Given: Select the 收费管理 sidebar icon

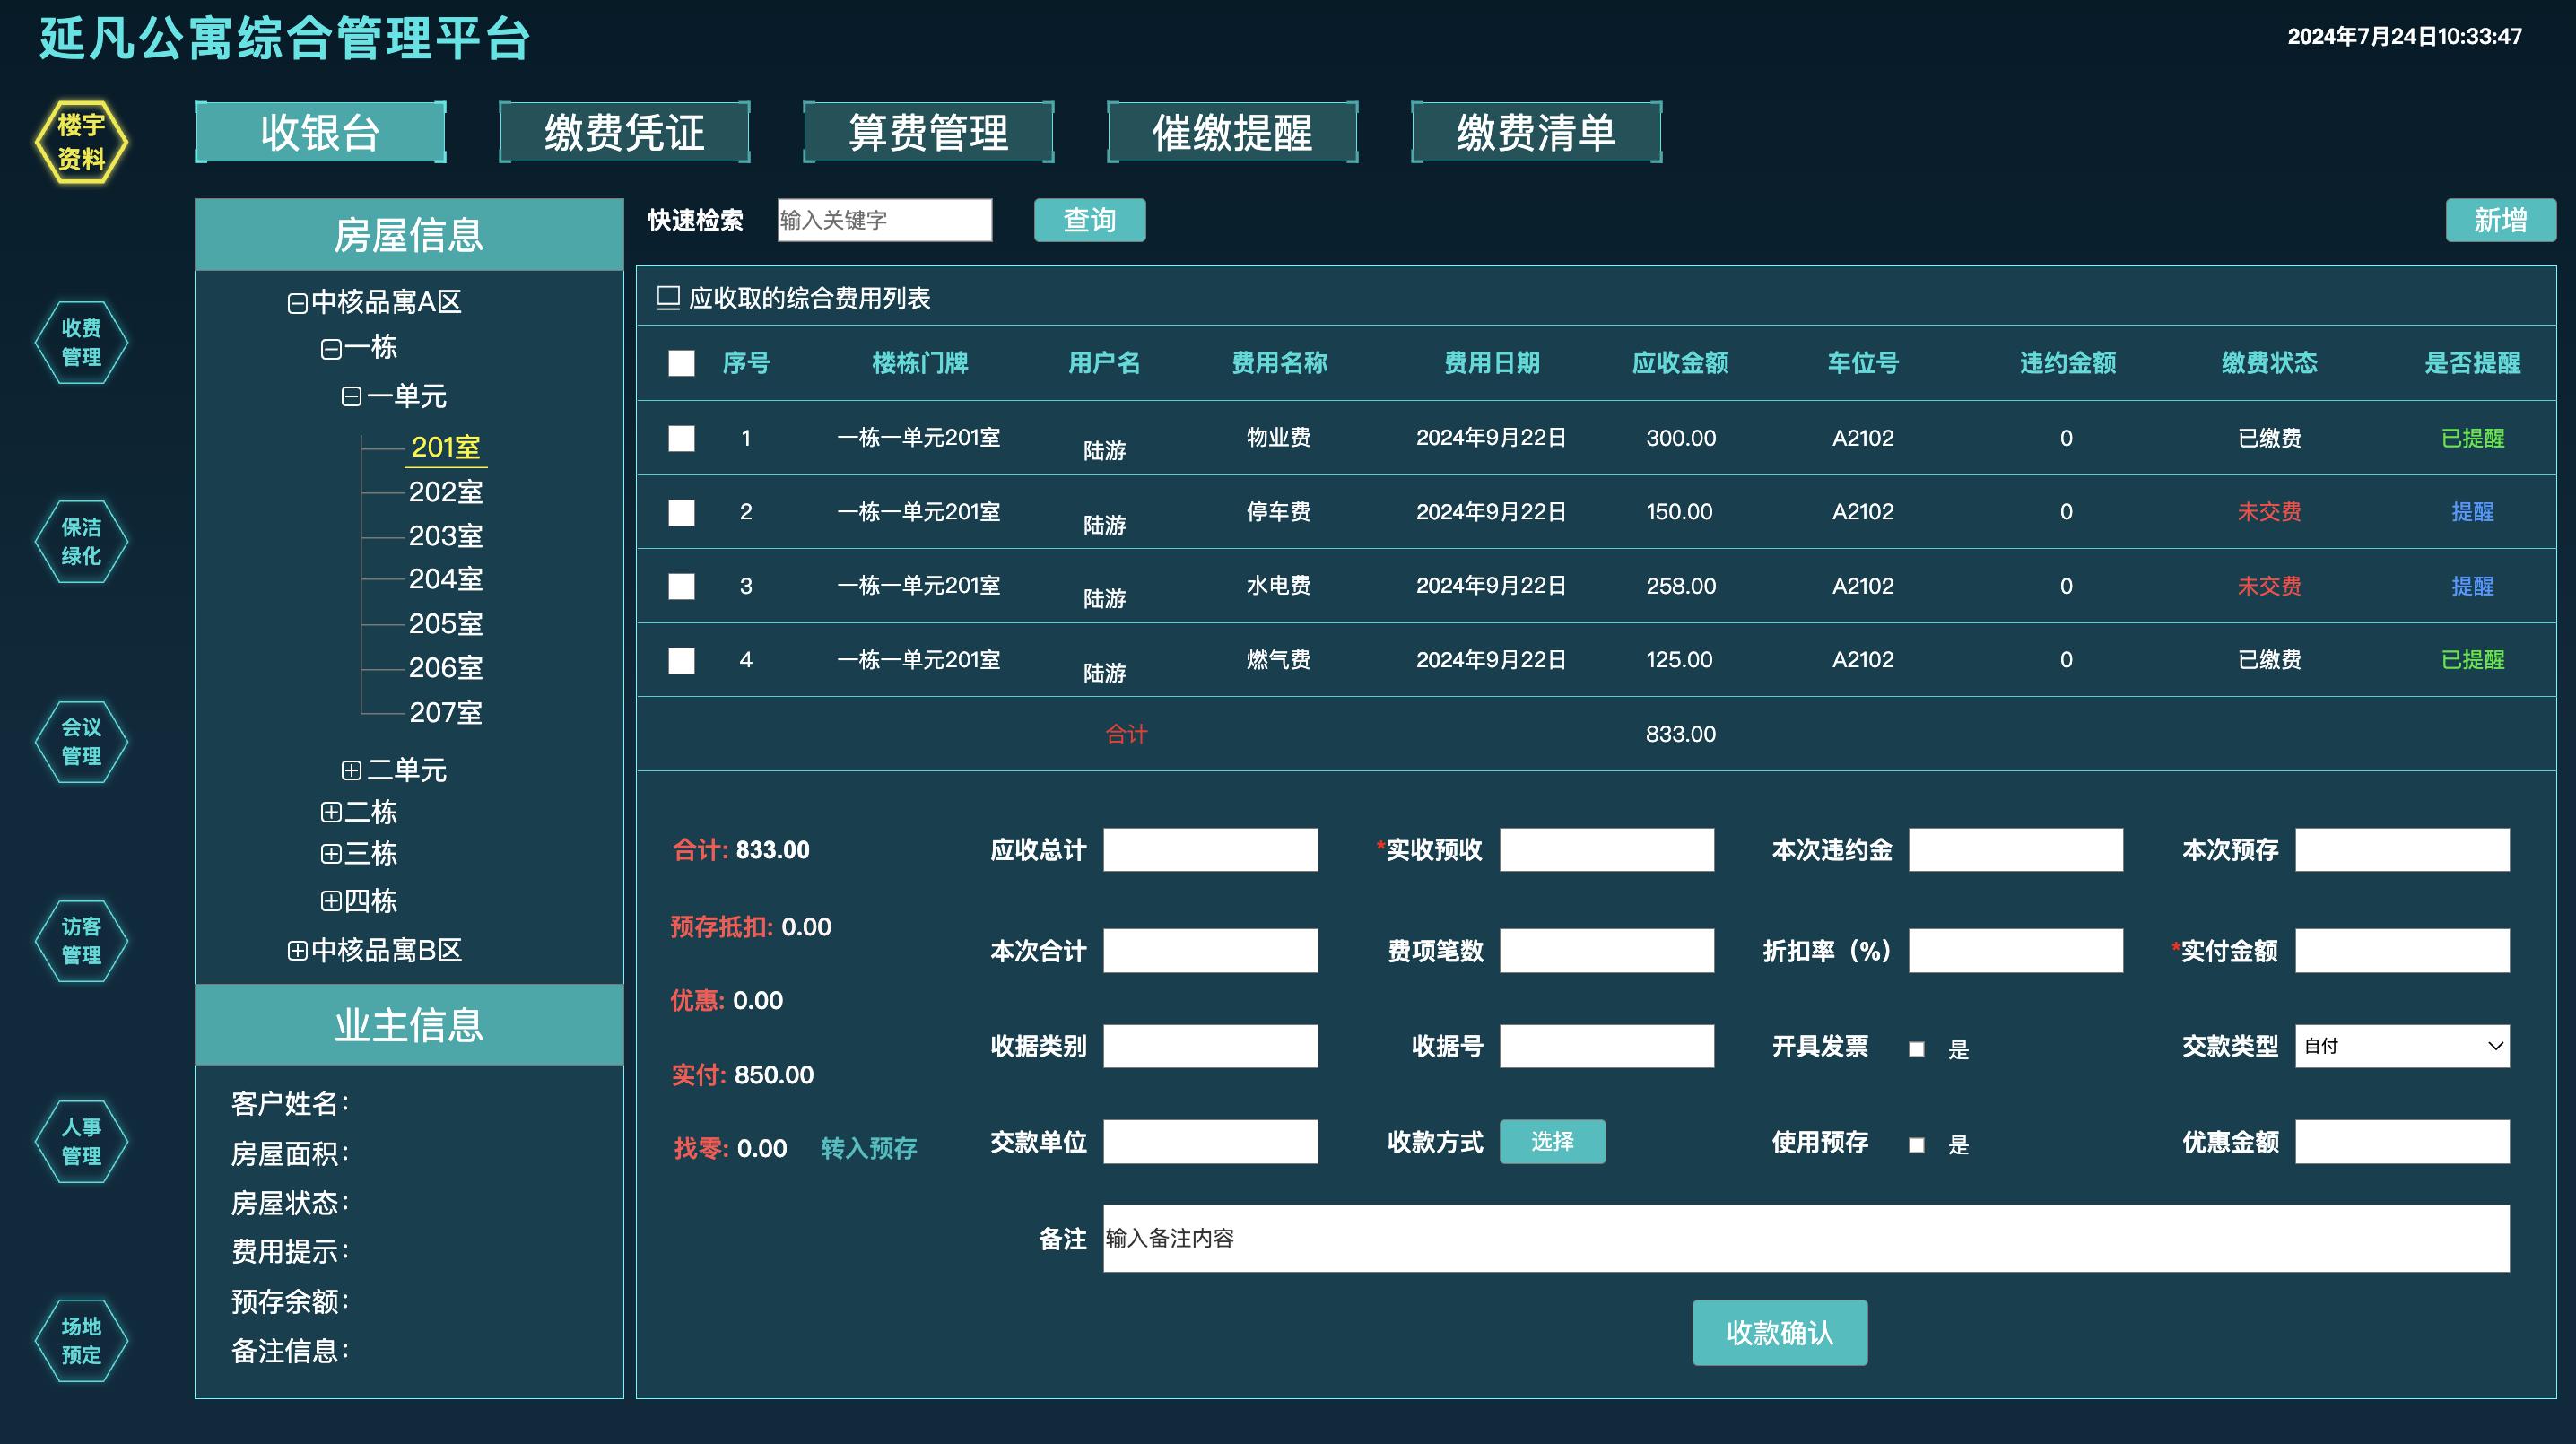Looking at the screenshot, I should pyautogui.click(x=82, y=343).
